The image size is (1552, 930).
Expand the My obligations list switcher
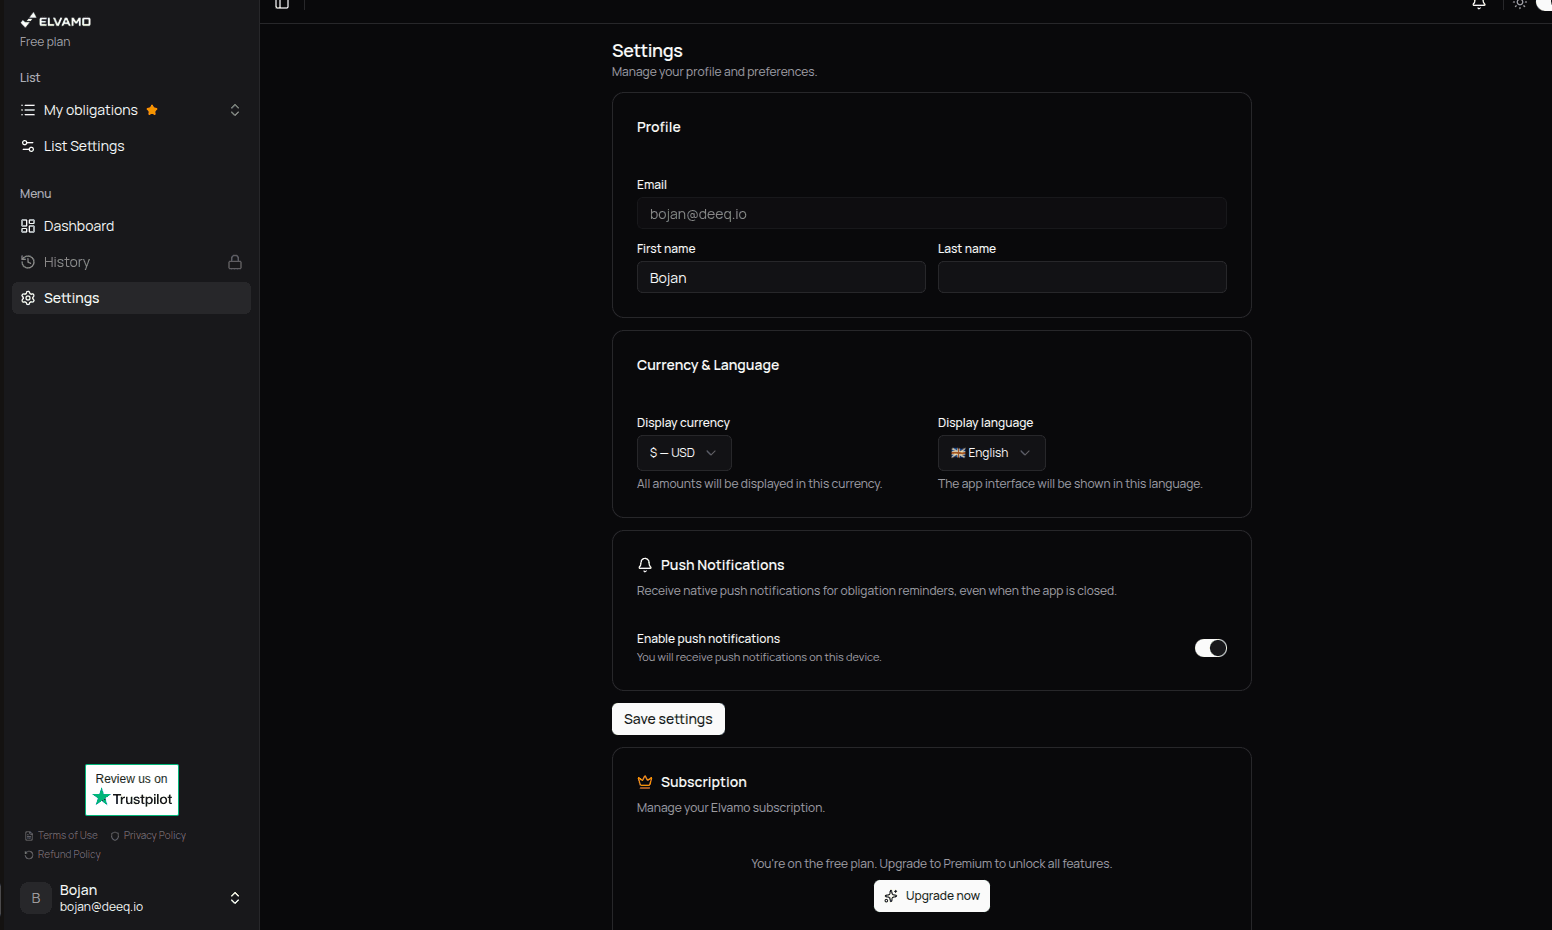(234, 110)
